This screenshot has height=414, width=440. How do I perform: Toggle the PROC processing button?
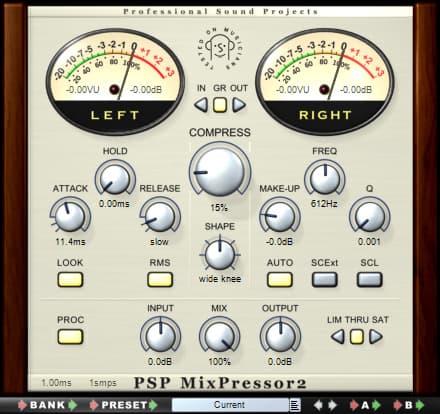pos(70,337)
